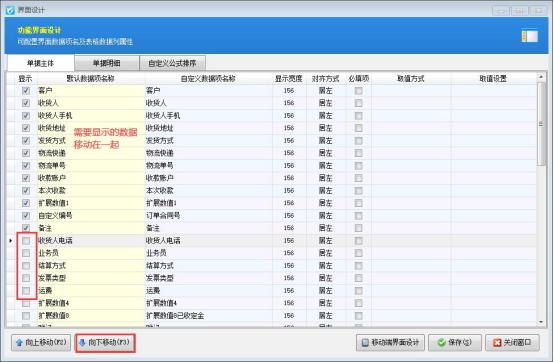Enable 必填项 checkbox for 收货人手机 row
The height and width of the screenshot is (362, 554).
(359, 115)
